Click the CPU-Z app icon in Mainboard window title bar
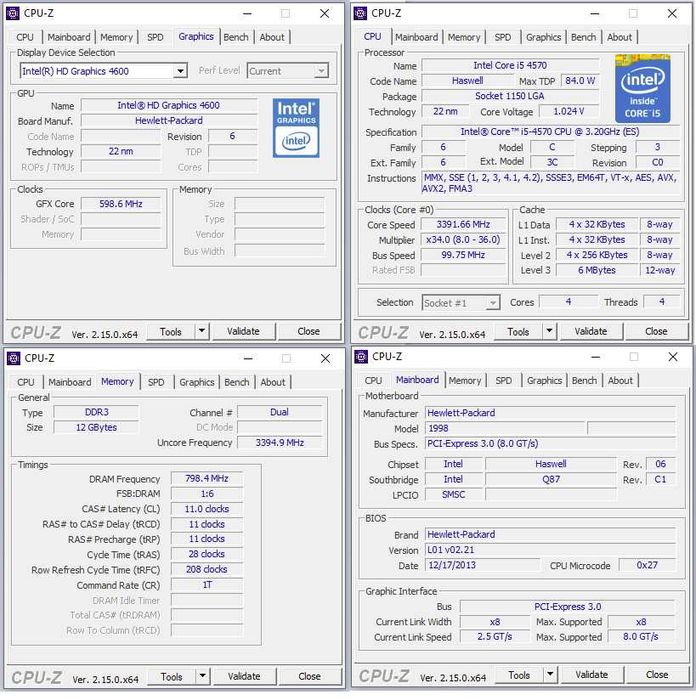Image resolution: width=696 pixels, height=699 pixels. (361, 357)
